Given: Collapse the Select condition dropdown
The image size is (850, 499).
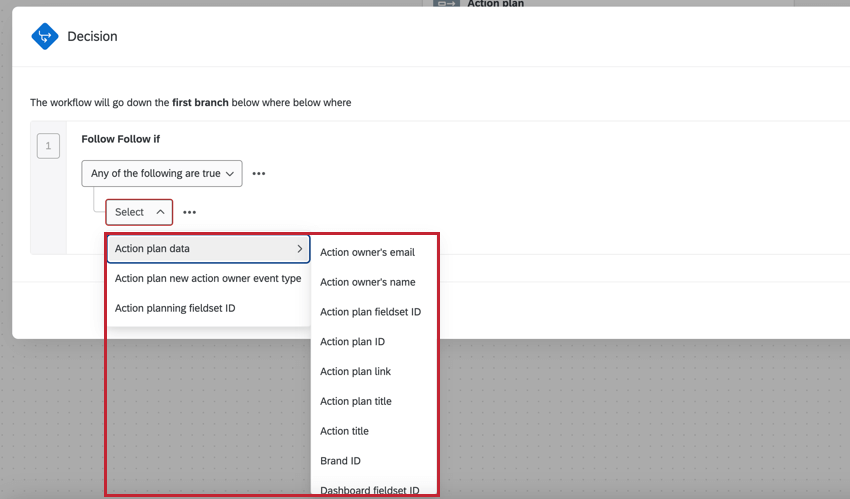Looking at the screenshot, I should [139, 212].
